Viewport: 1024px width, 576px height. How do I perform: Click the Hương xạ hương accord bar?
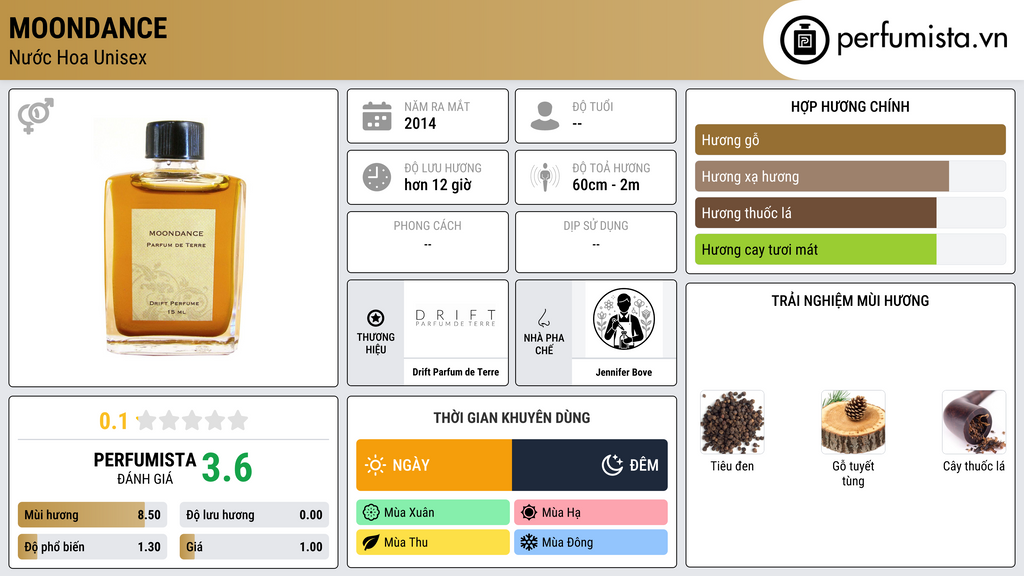tap(850, 176)
